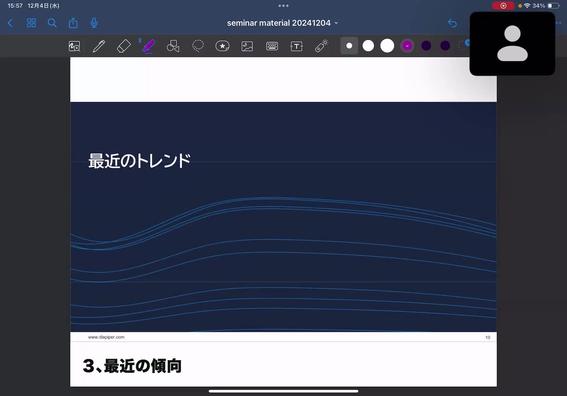
Task: Go back with the chevron arrow
Action: [10, 23]
